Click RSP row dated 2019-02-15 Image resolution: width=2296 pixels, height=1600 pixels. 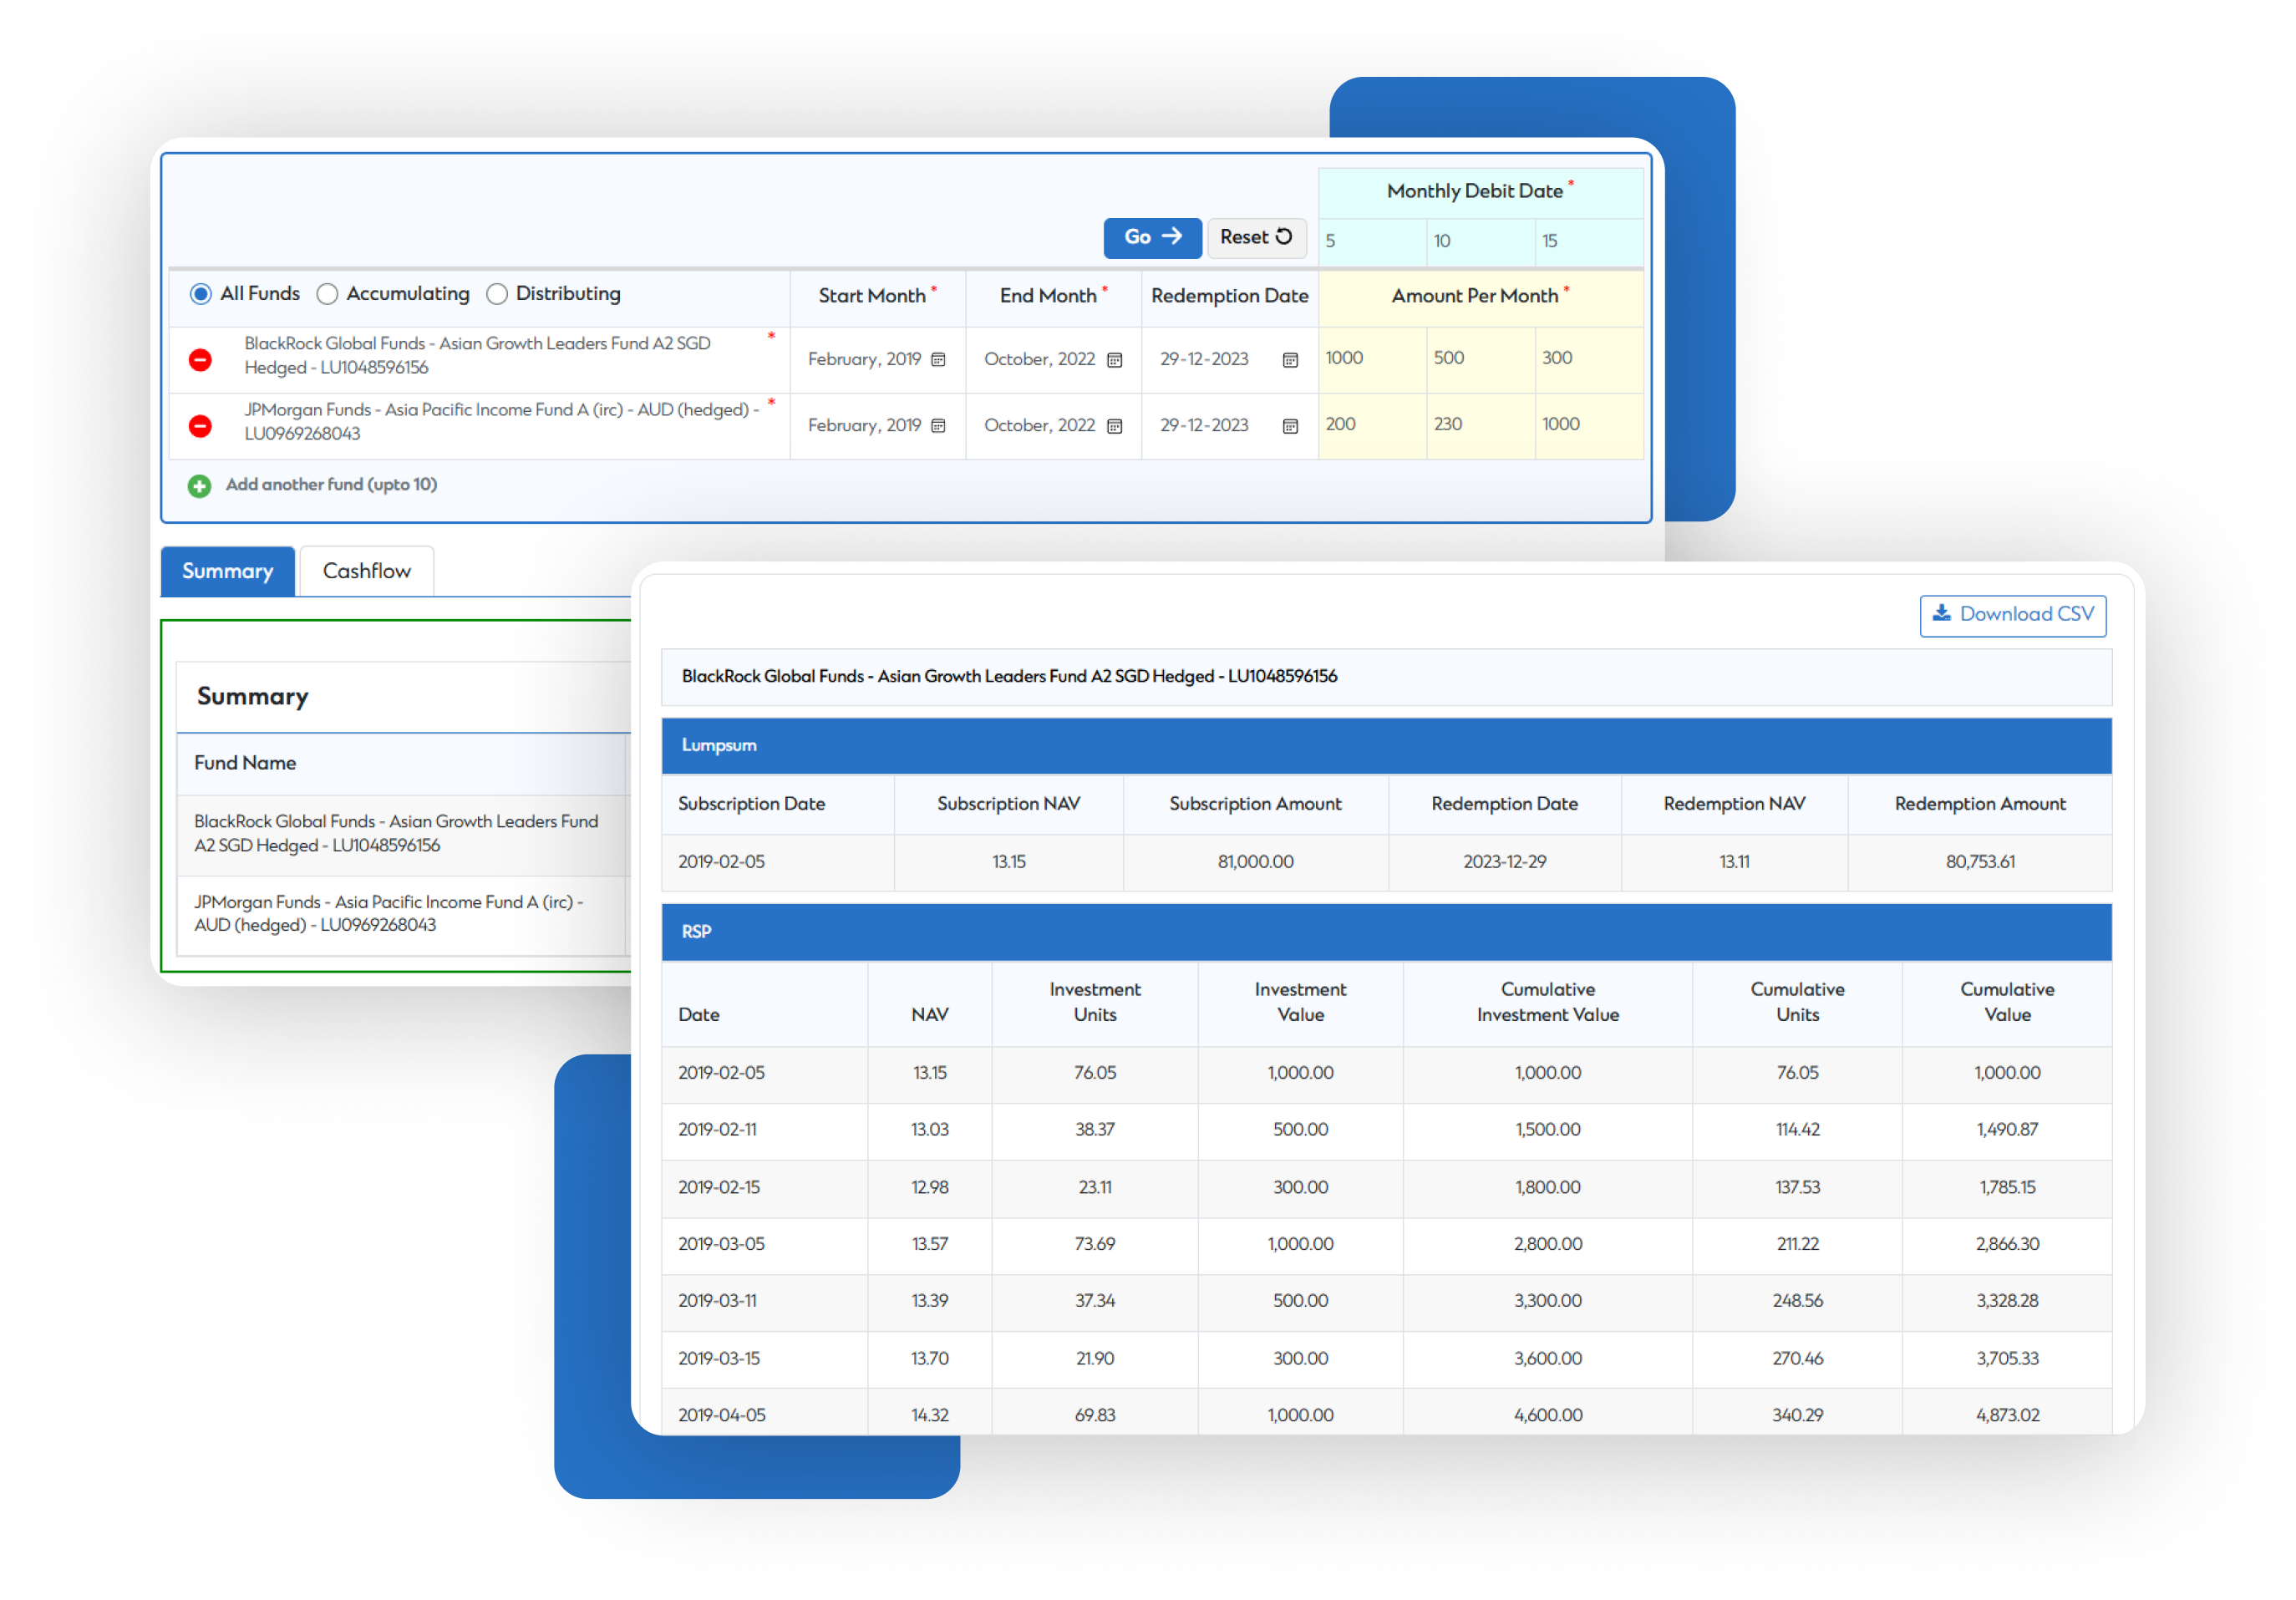point(1386,1188)
